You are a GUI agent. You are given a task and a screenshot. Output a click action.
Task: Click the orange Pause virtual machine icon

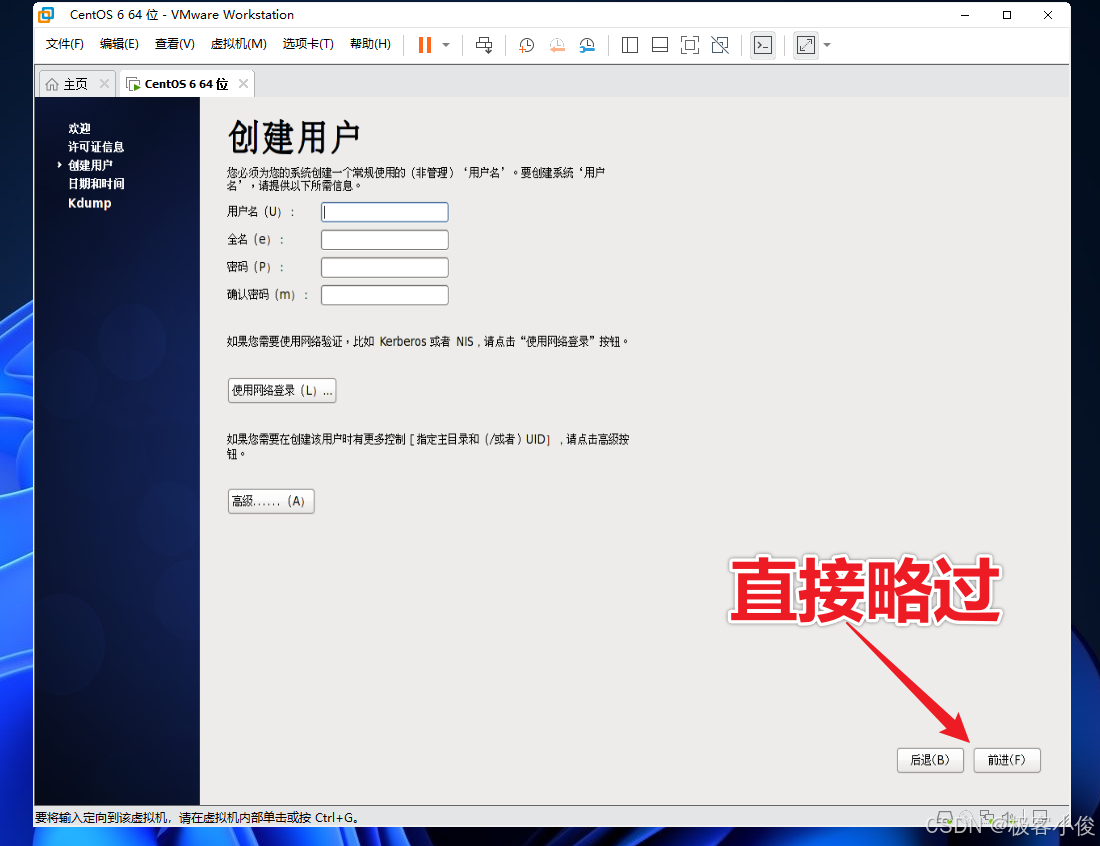(x=424, y=45)
